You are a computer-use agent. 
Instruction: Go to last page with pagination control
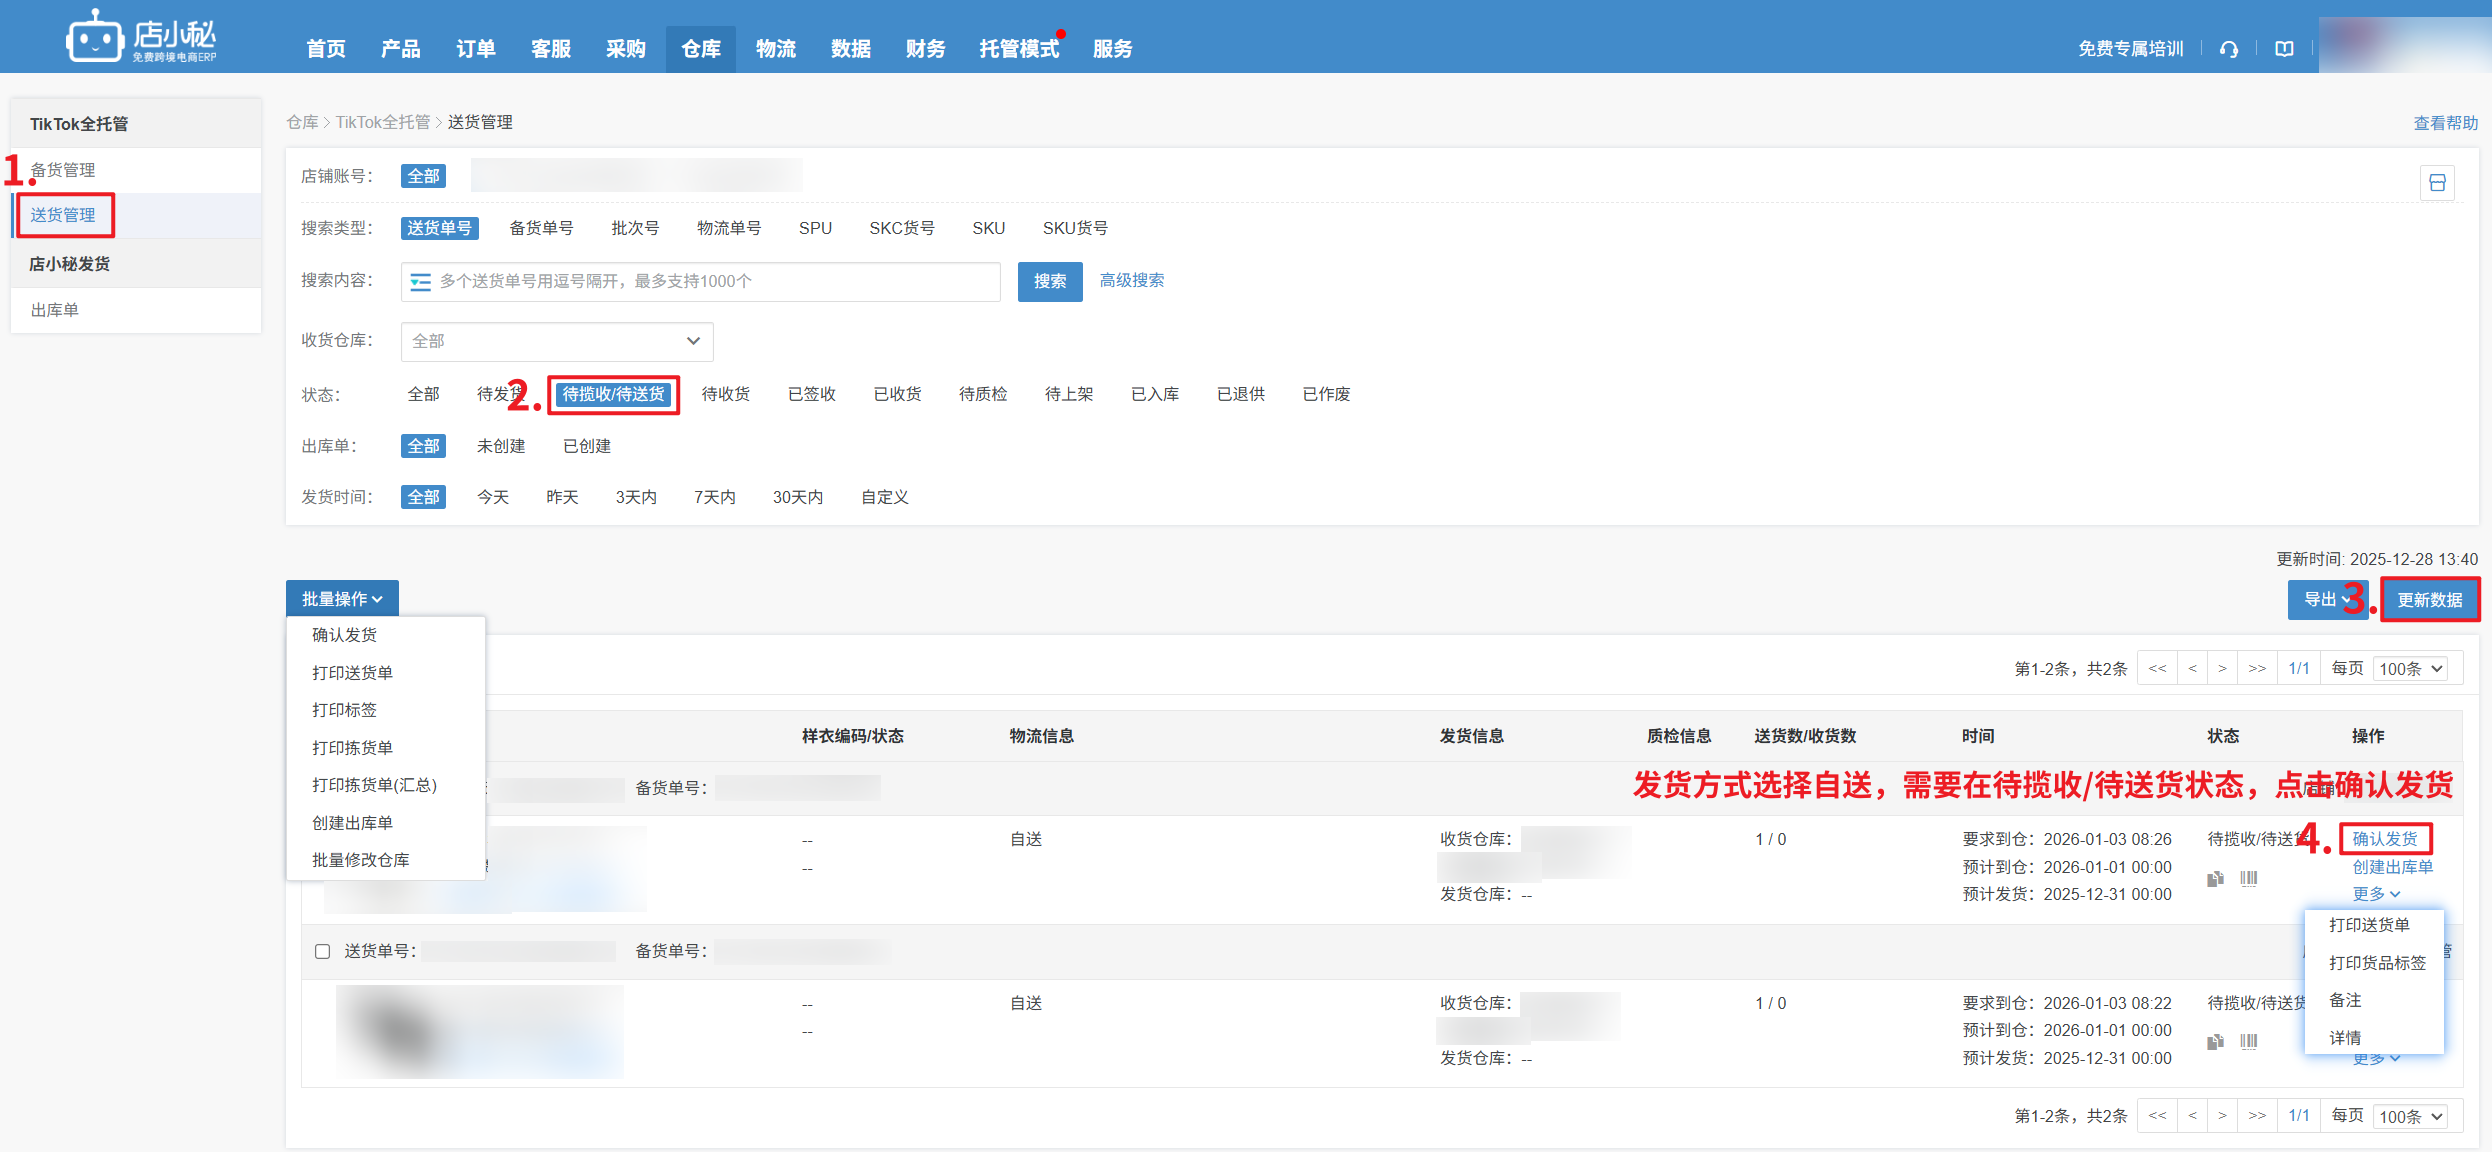click(x=2257, y=668)
